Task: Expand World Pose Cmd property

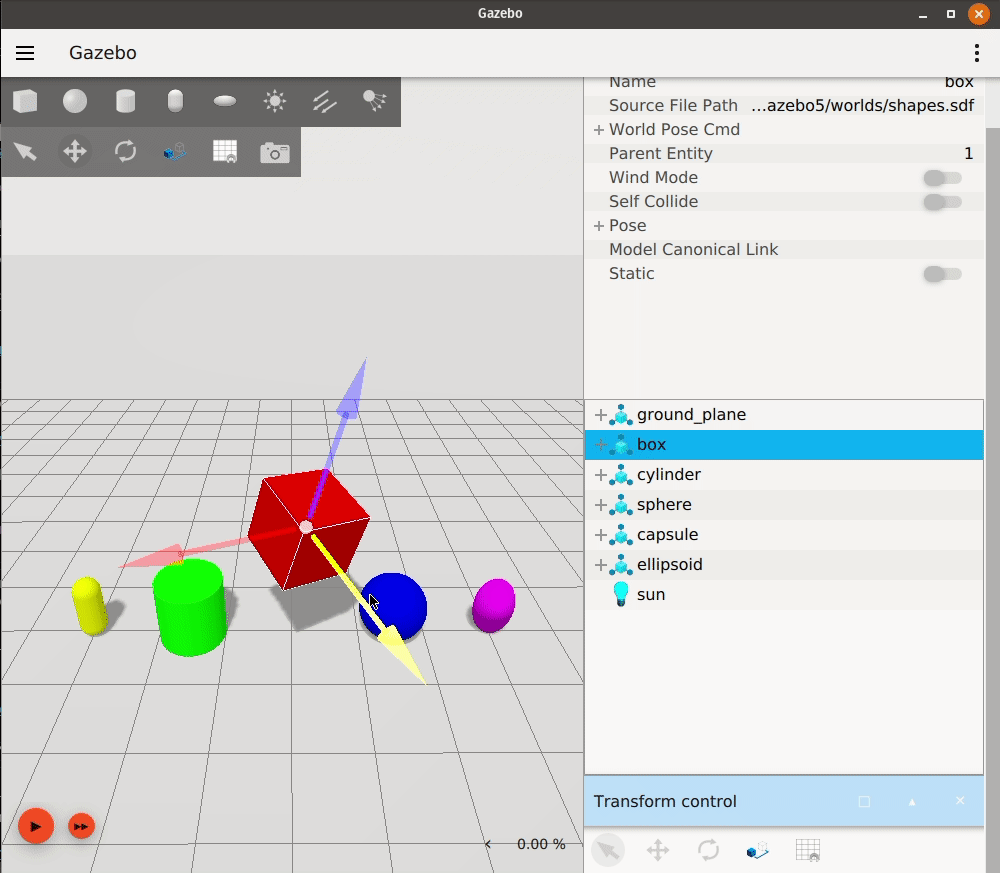Action: [x=599, y=130]
